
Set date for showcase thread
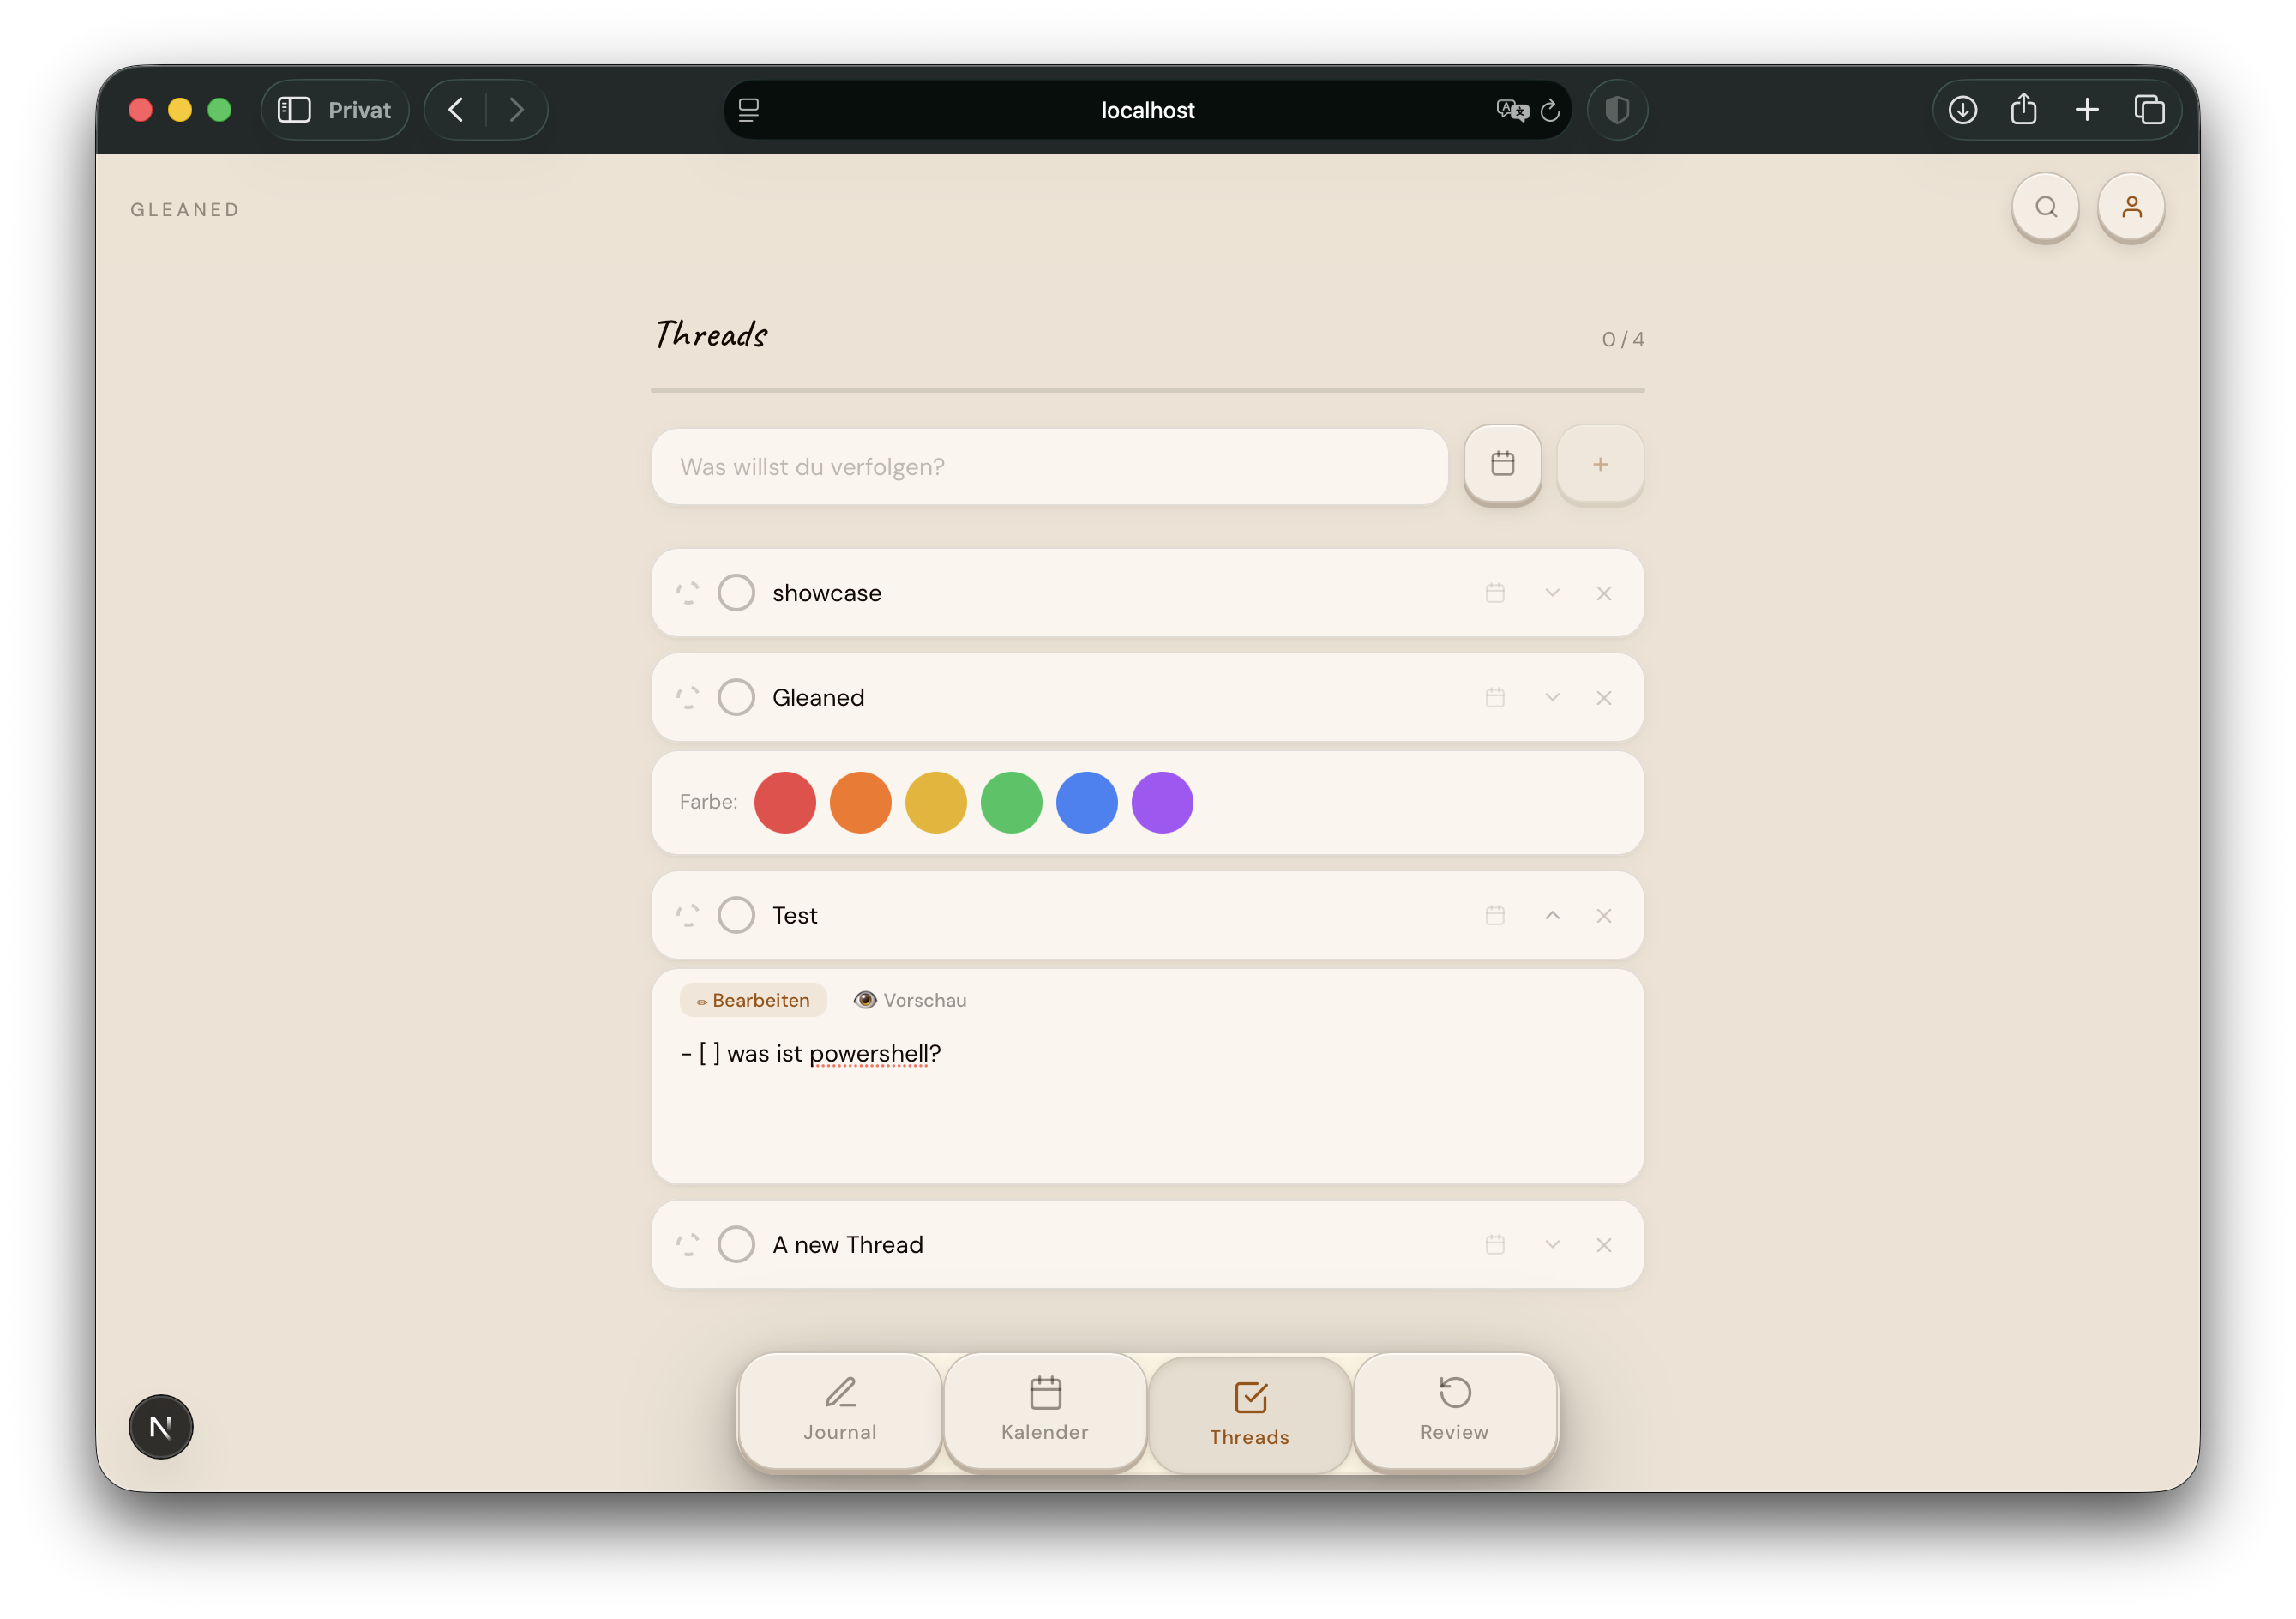pos(1495,593)
